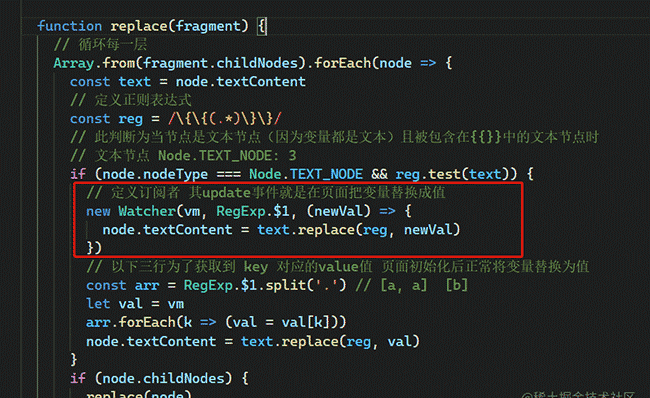
Task: Click 'const arr = RegExp.$1.split' line
Action: point(277,285)
